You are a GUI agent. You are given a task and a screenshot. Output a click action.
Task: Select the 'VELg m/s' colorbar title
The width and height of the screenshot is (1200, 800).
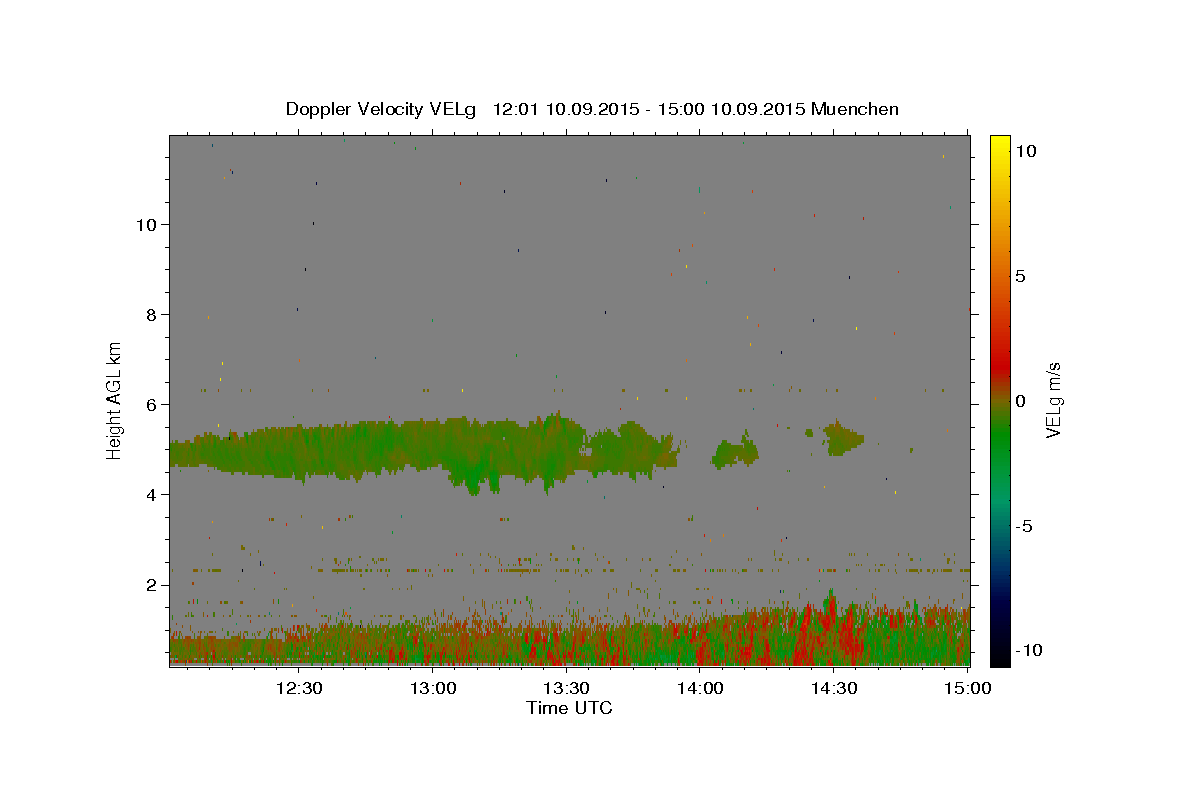pyautogui.click(x=1054, y=401)
